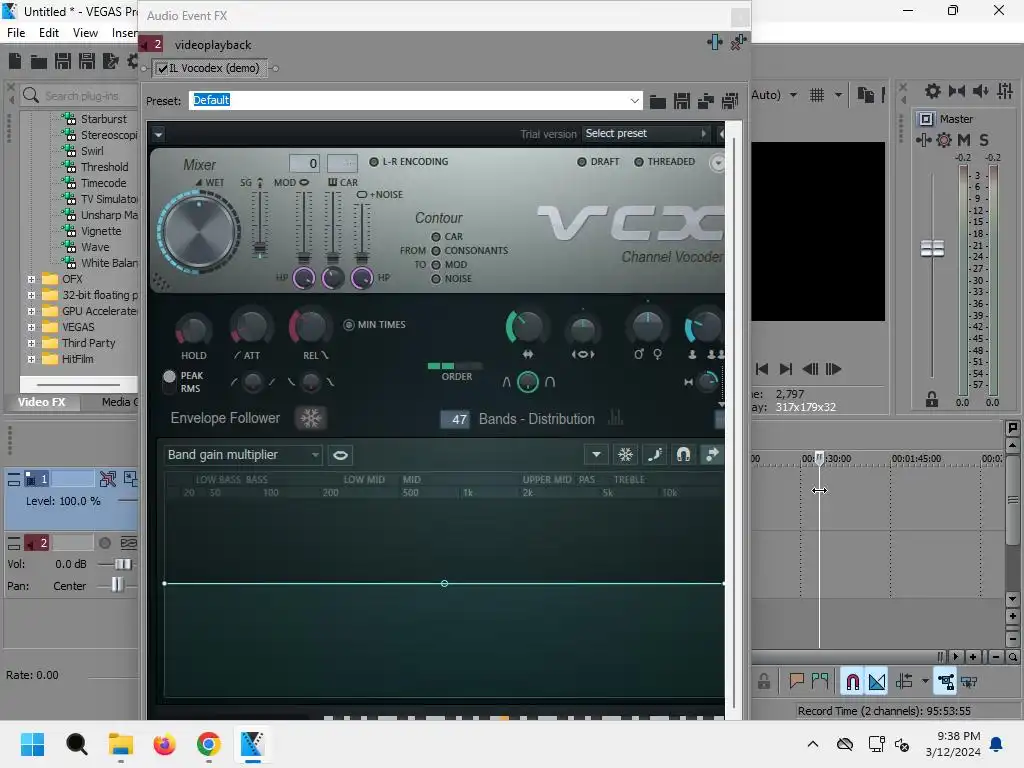
Task: Open the File menu
Action: (x=16, y=33)
